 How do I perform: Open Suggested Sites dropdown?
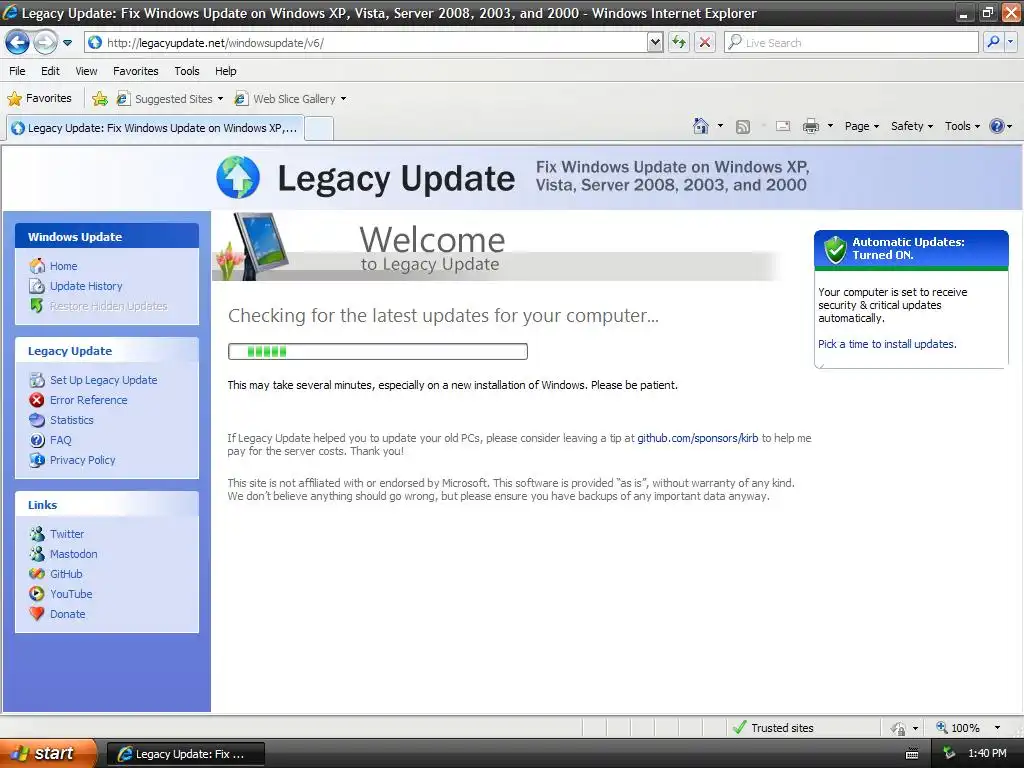(x=170, y=99)
